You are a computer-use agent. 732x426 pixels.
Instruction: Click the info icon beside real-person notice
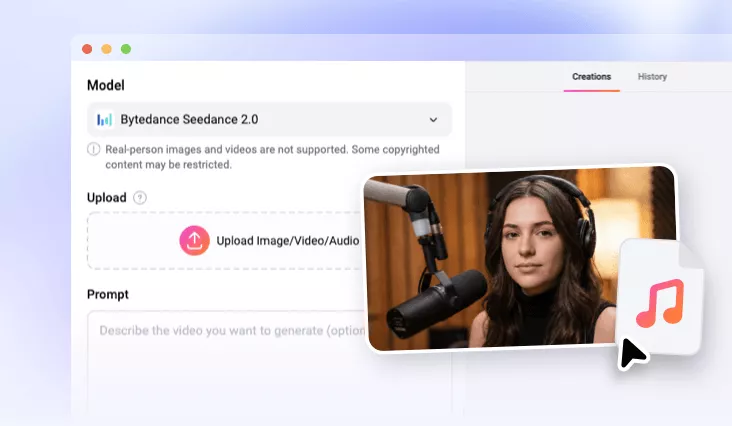[93, 149]
